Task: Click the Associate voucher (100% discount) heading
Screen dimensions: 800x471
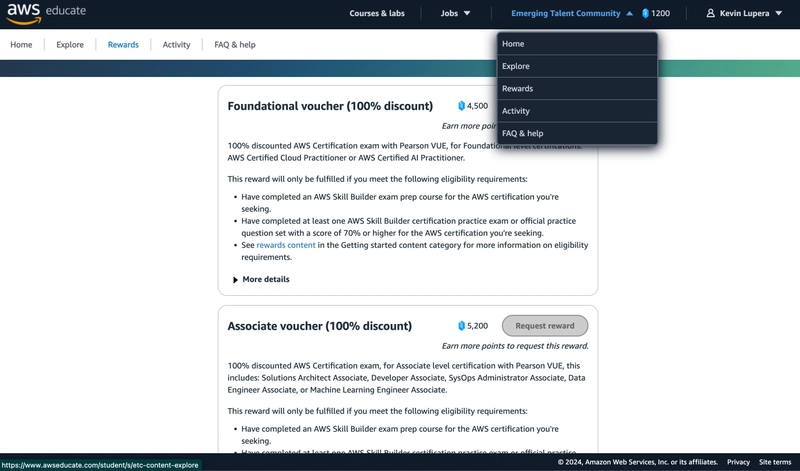Action: [319, 326]
